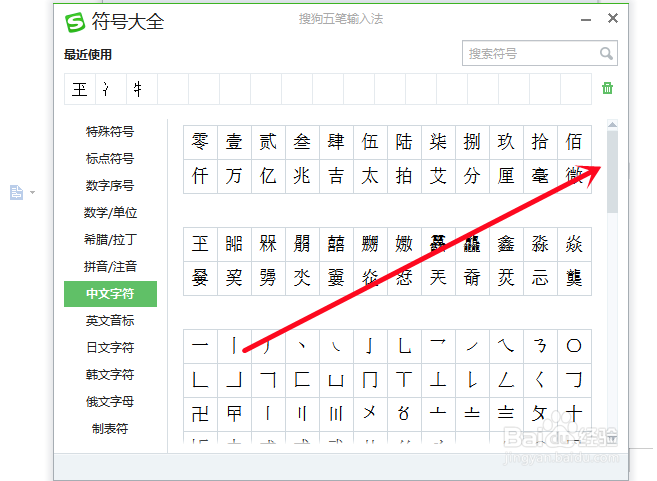
Task: Insert the character 捌
Action: (472, 142)
